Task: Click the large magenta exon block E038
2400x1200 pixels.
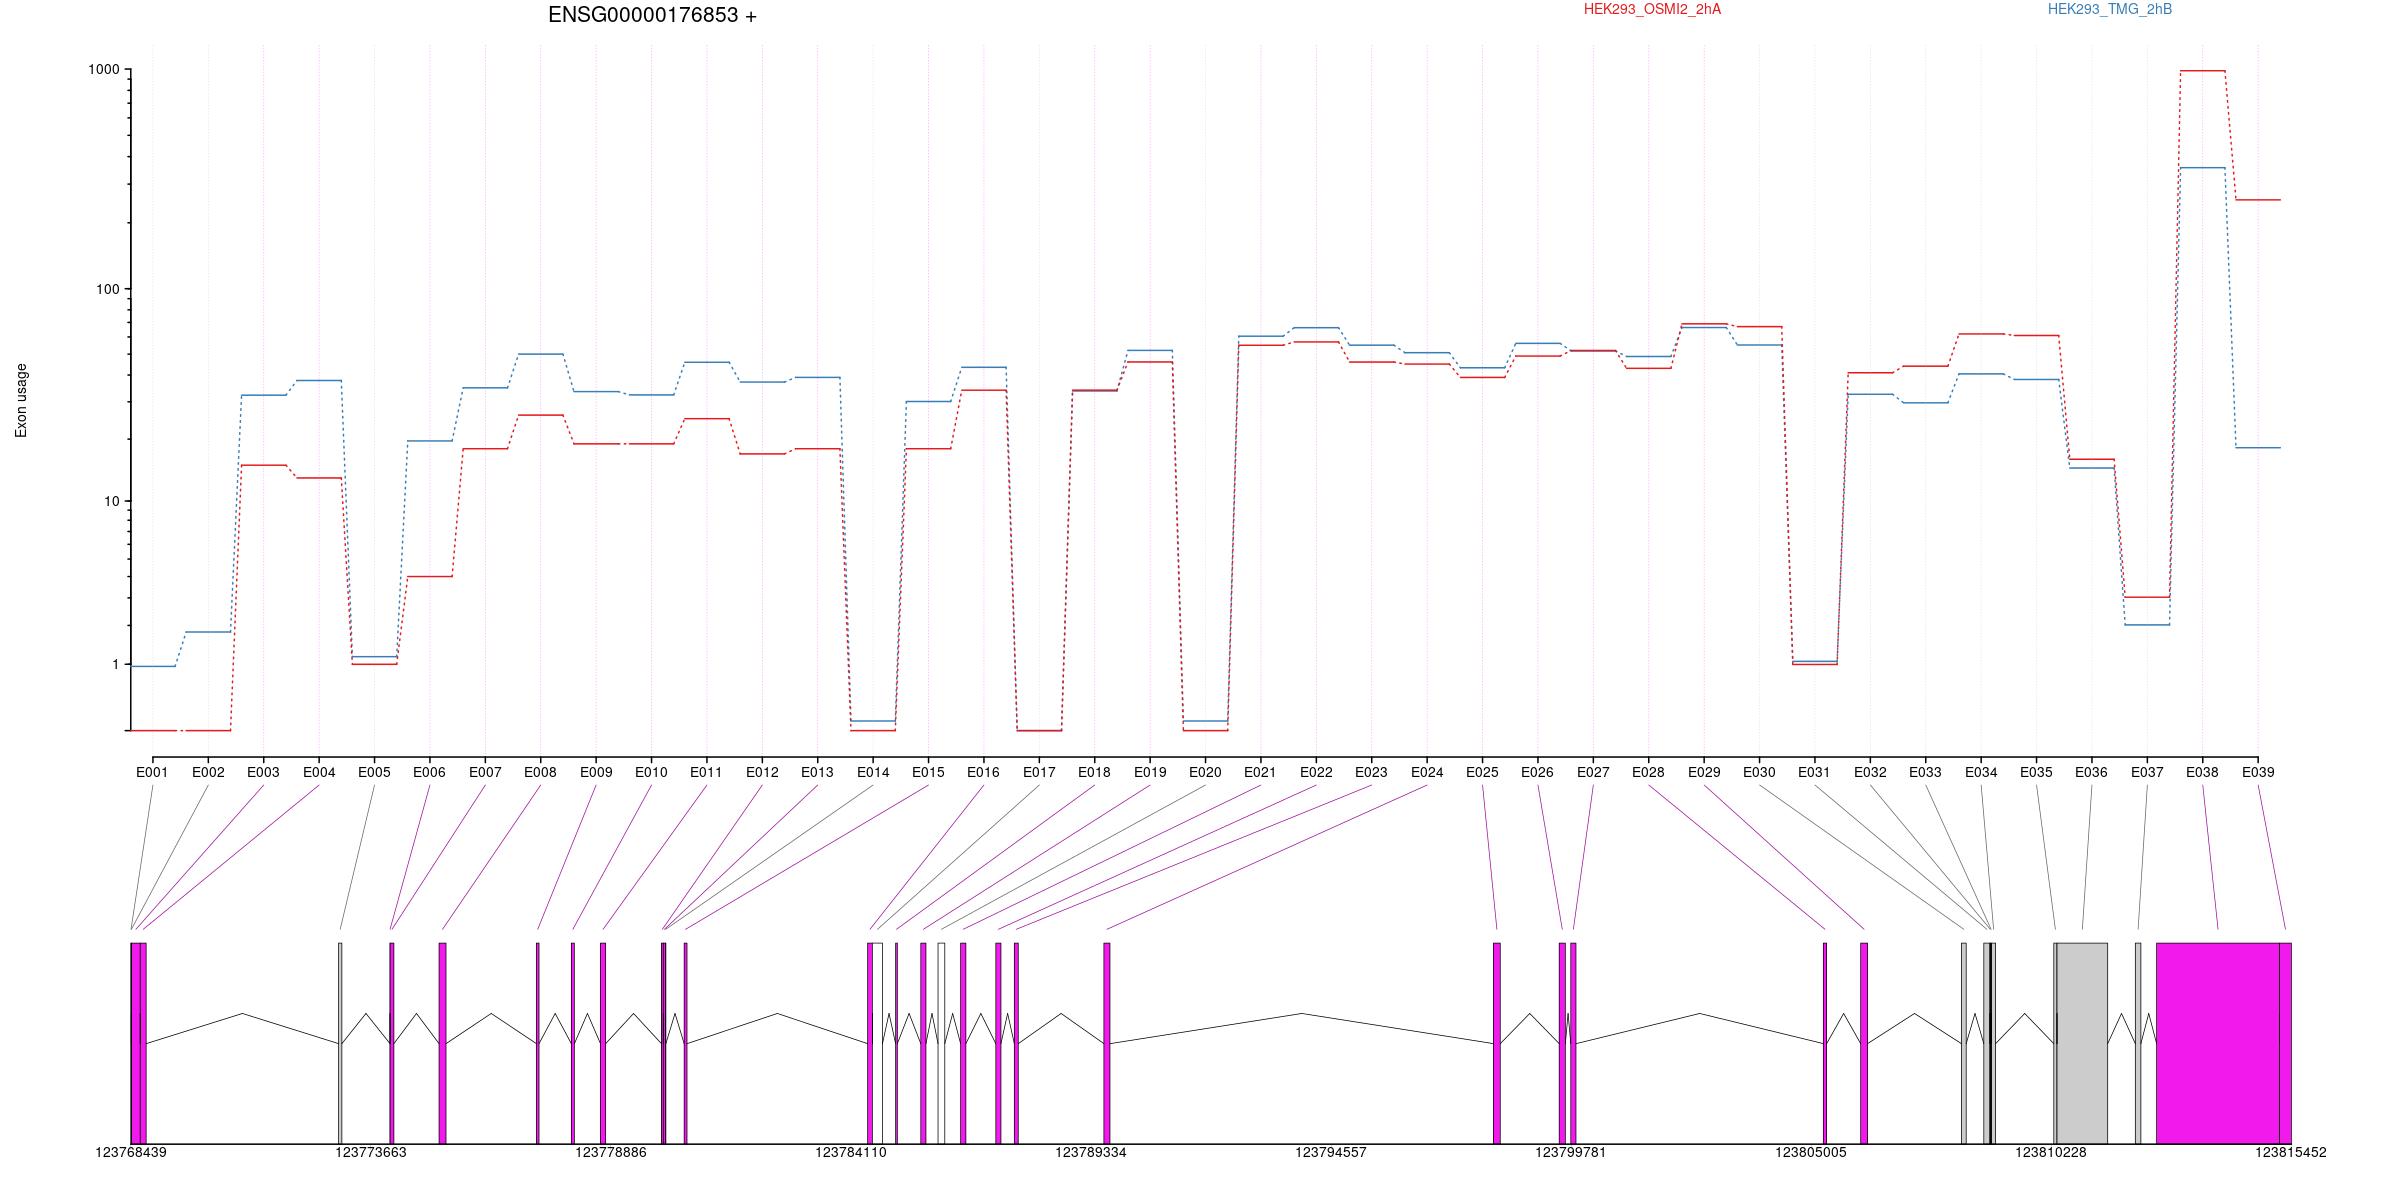Action: (x=2218, y=1043)
